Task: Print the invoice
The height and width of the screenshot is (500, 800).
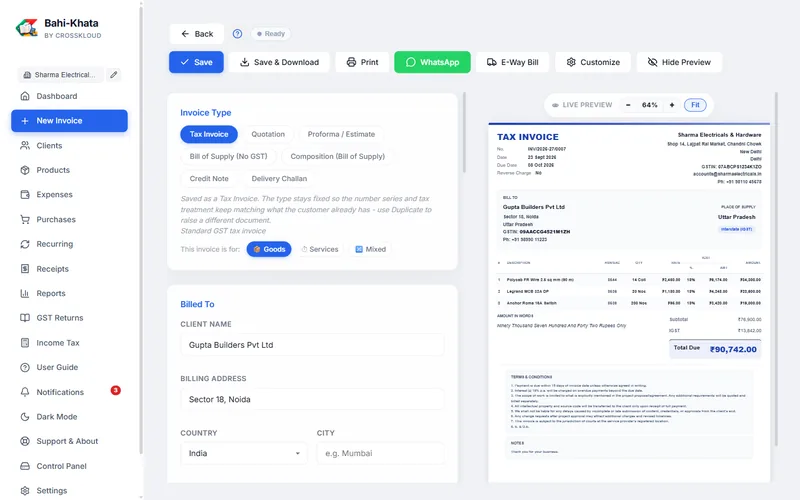Action: click(362, 62)
